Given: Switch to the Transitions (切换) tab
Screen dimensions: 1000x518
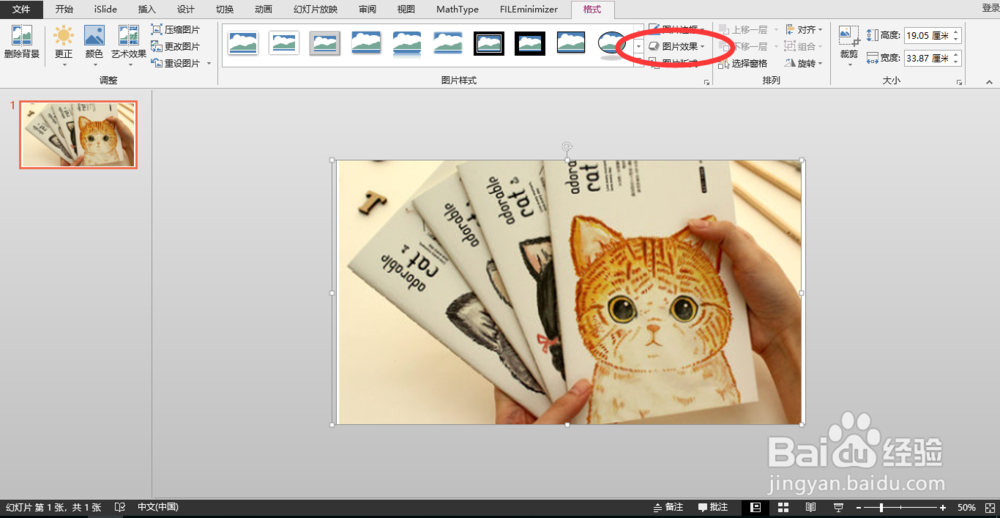Looking at the screenshot, I should (x=224, y=10).
